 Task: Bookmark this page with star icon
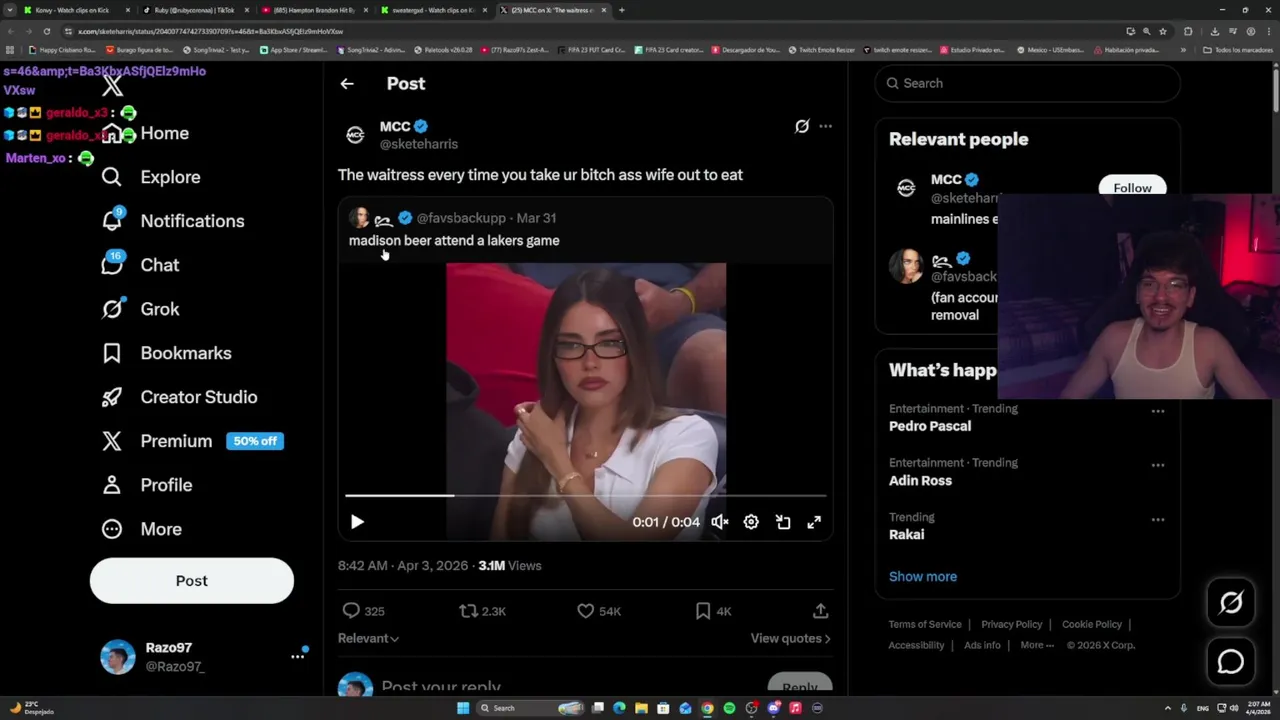[x=1163, y=31]
